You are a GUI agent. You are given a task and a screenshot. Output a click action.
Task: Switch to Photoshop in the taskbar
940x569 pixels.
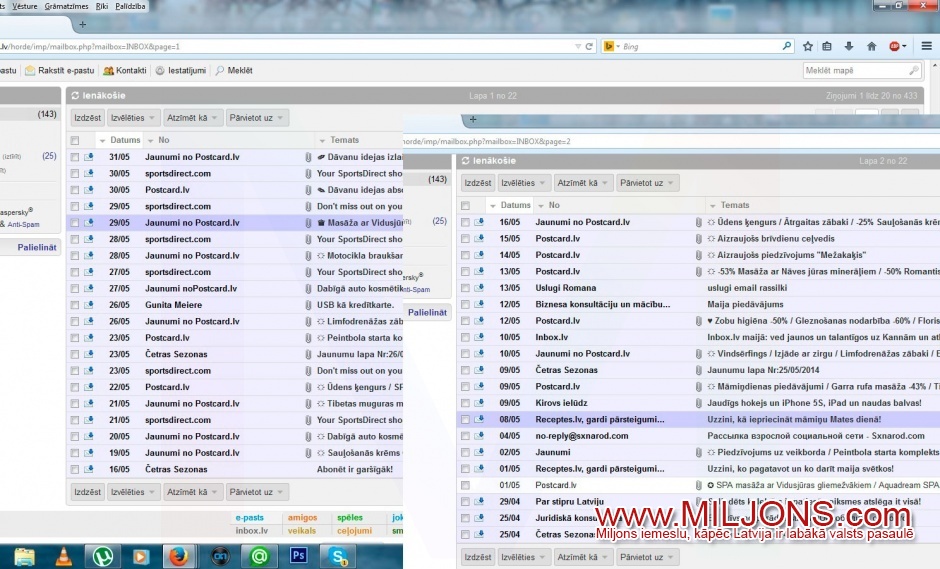point(297,556)
